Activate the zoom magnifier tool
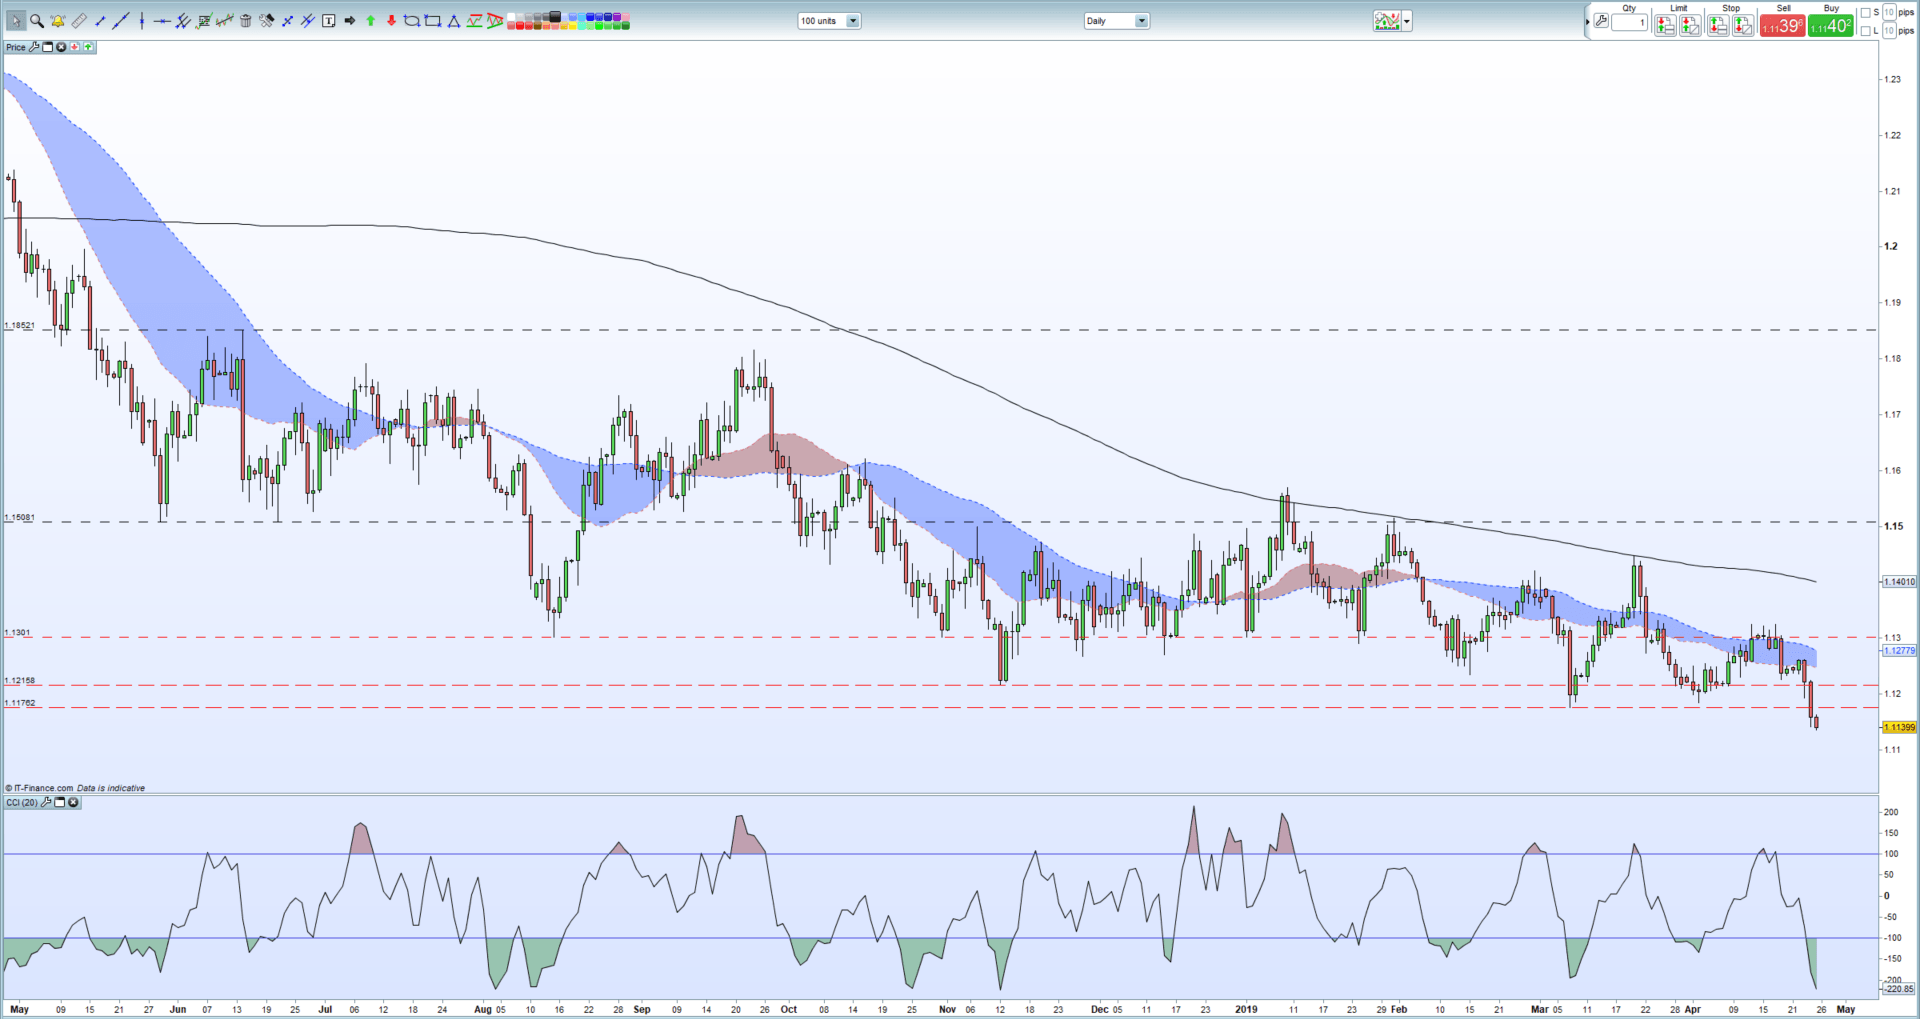1920x1019 pixels. coord(37,20)
